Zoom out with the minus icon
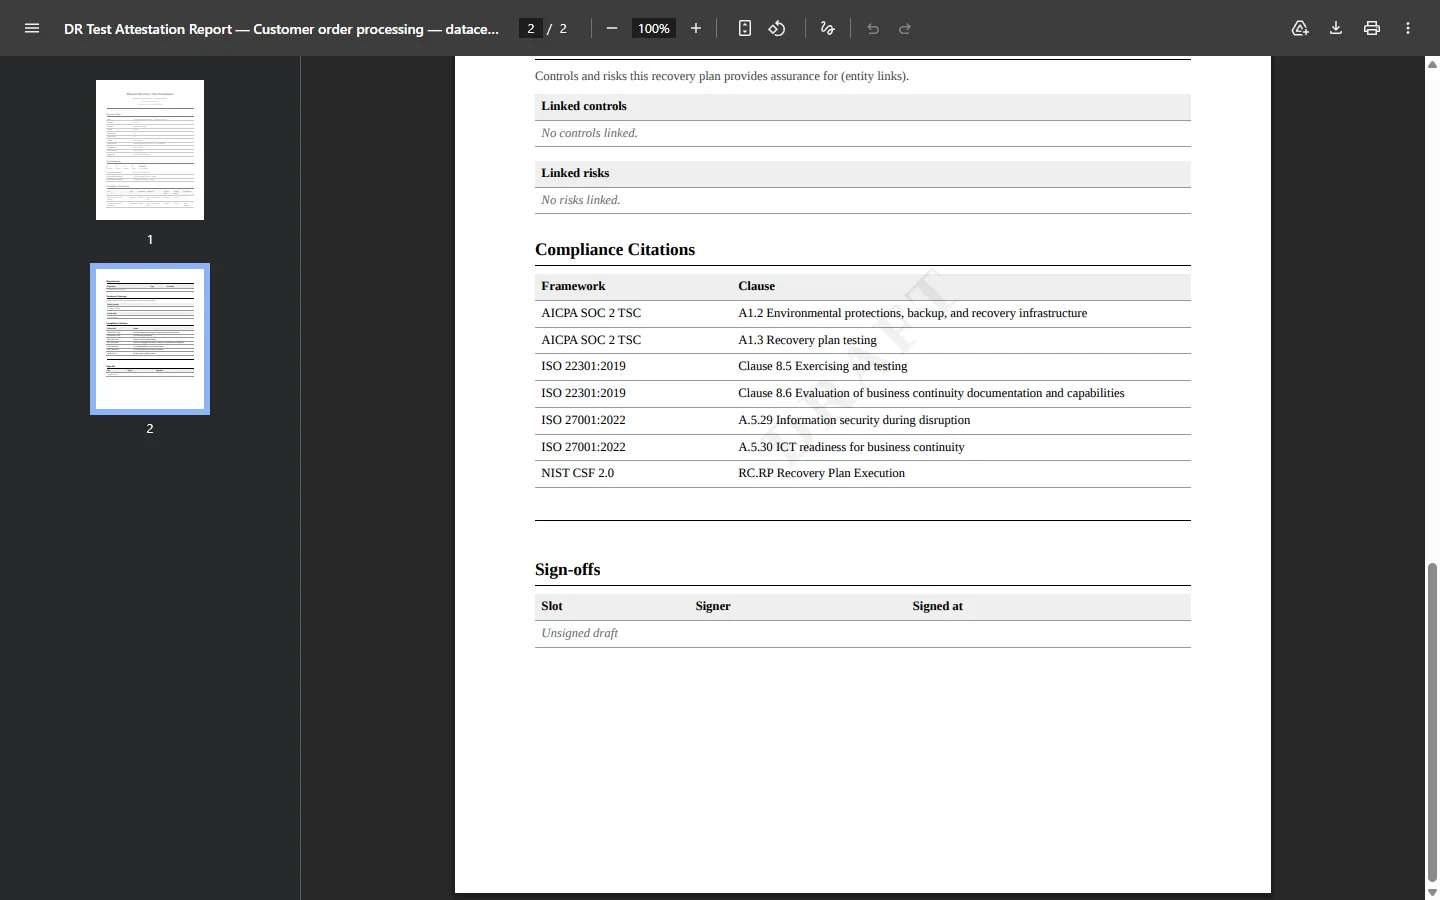This screenshot has width=1440, height=900. pyautogui.click(x=612, y=28)
